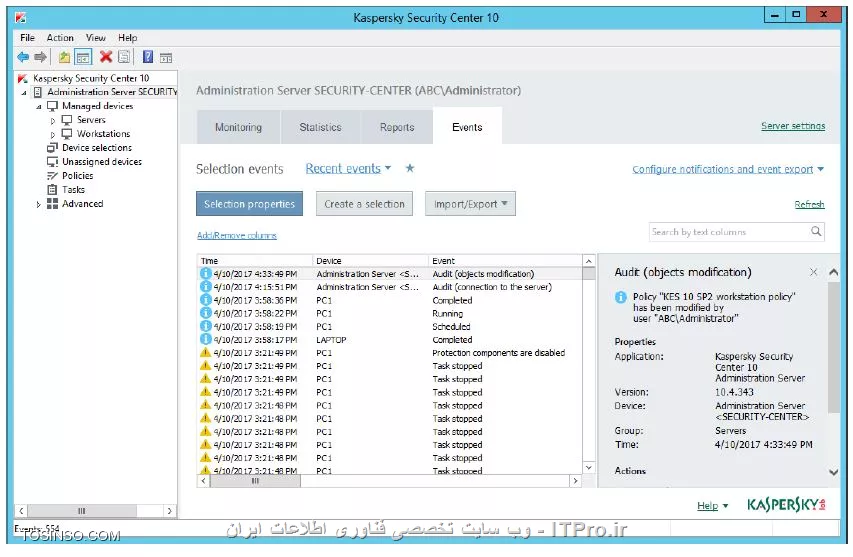Switch to the Statistics tab
Screen dimensions: 853x557
pos(320,127)
